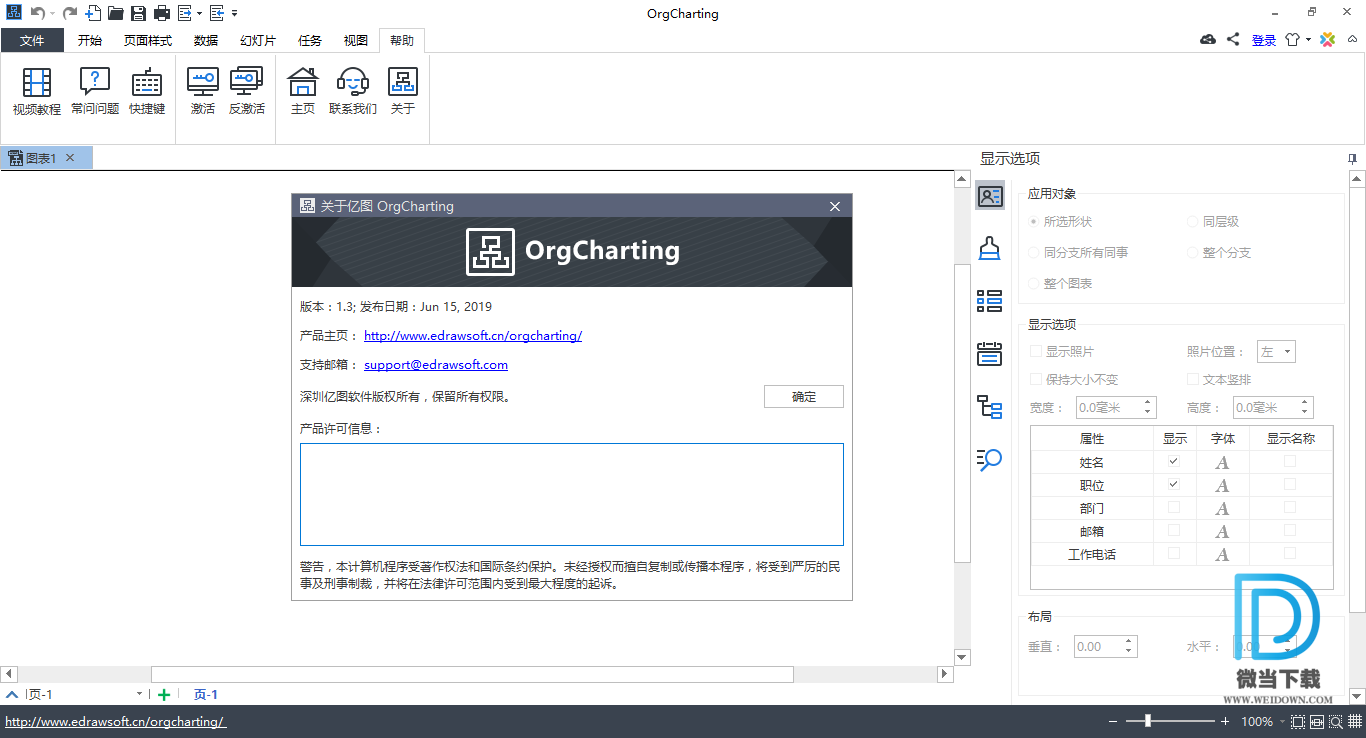The height and width of the screenshot is (738, 1366).
Task: Select the 所选形状 radio button
Action: (x=1034, y=221)
